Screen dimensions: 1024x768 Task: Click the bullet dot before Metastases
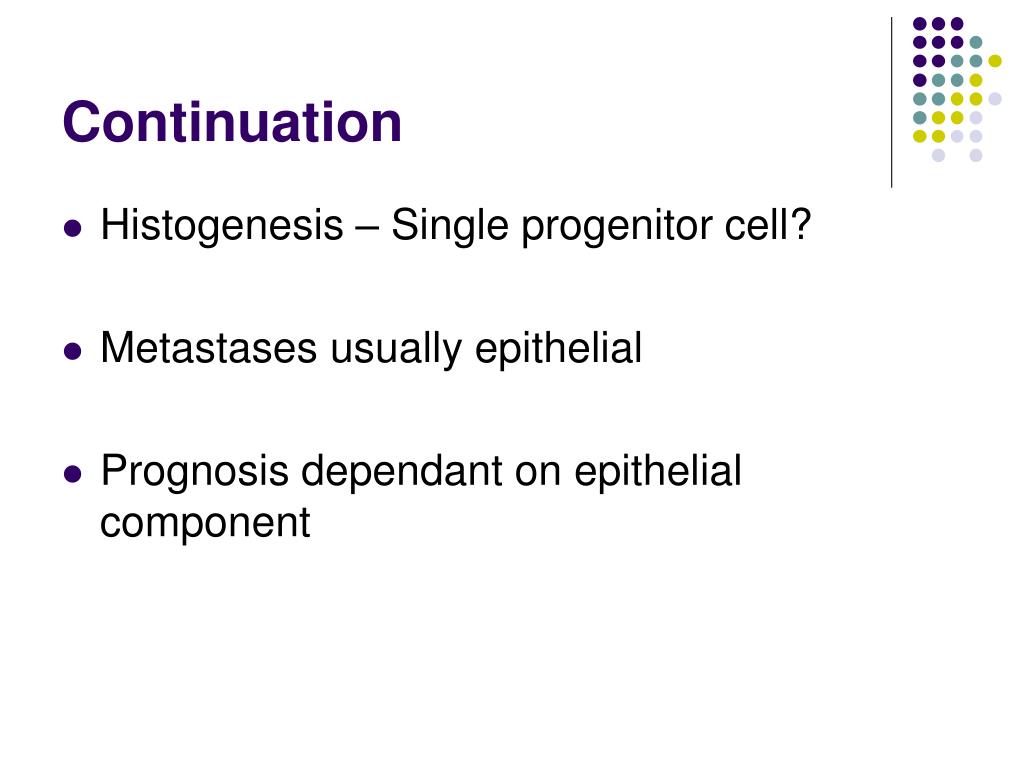(73, 351)
